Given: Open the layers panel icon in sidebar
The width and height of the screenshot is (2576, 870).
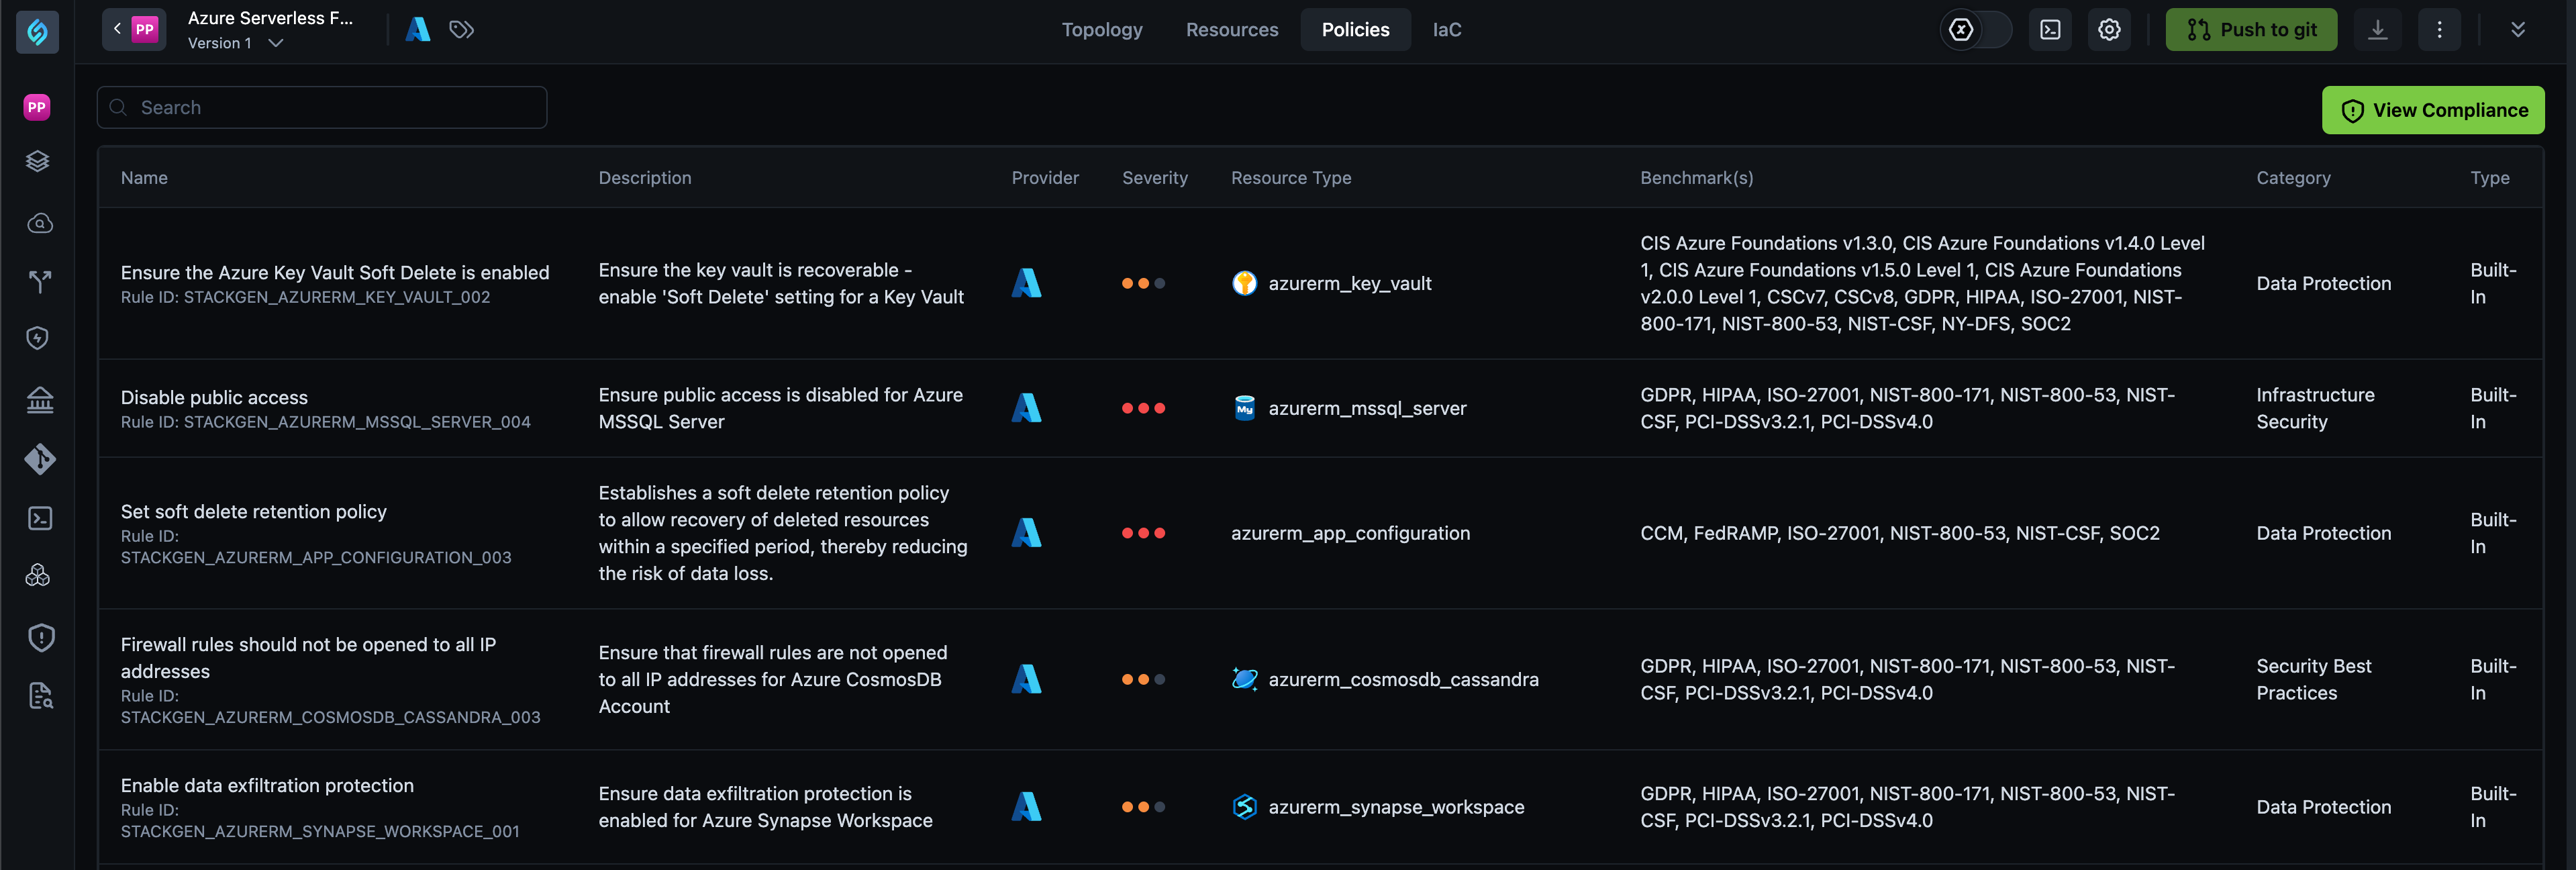Looking at the screenshot, I should (37, 161).
